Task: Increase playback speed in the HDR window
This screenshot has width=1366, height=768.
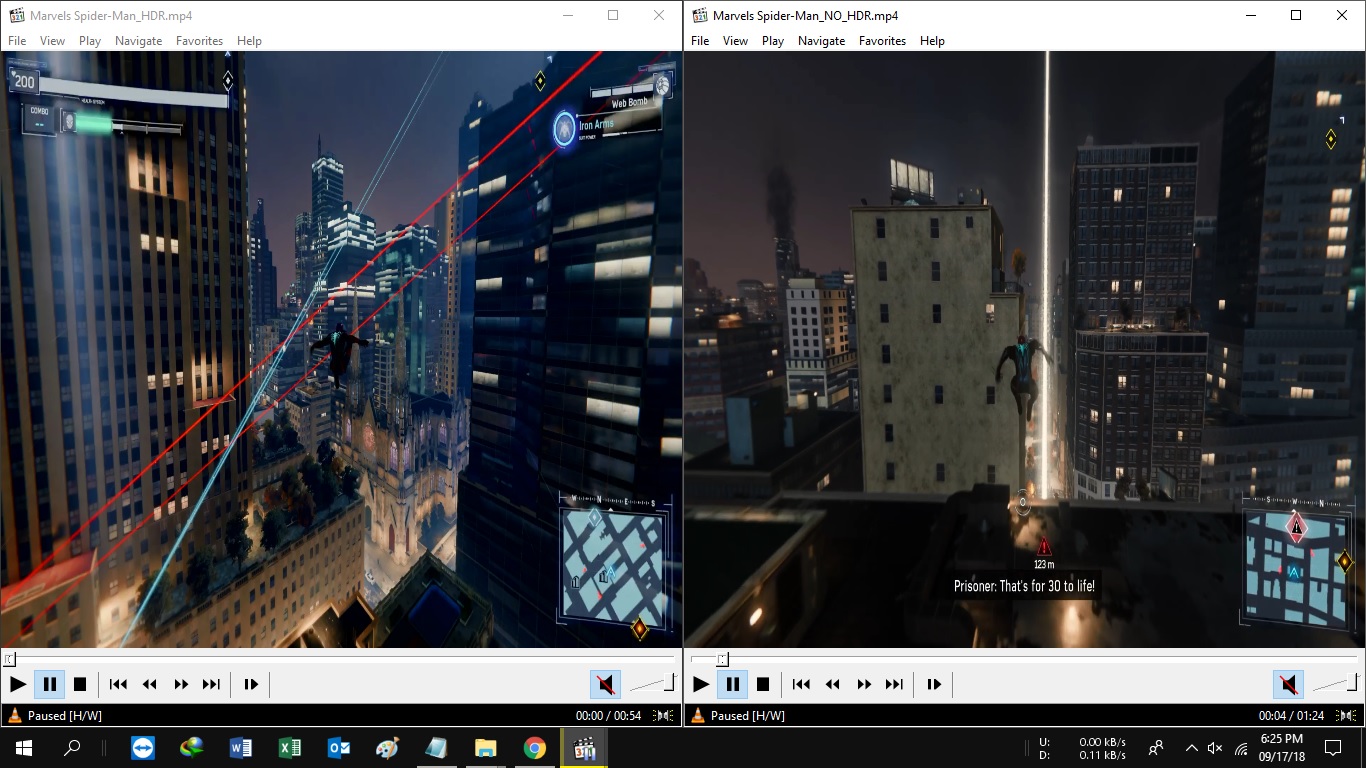Action: 180,685
